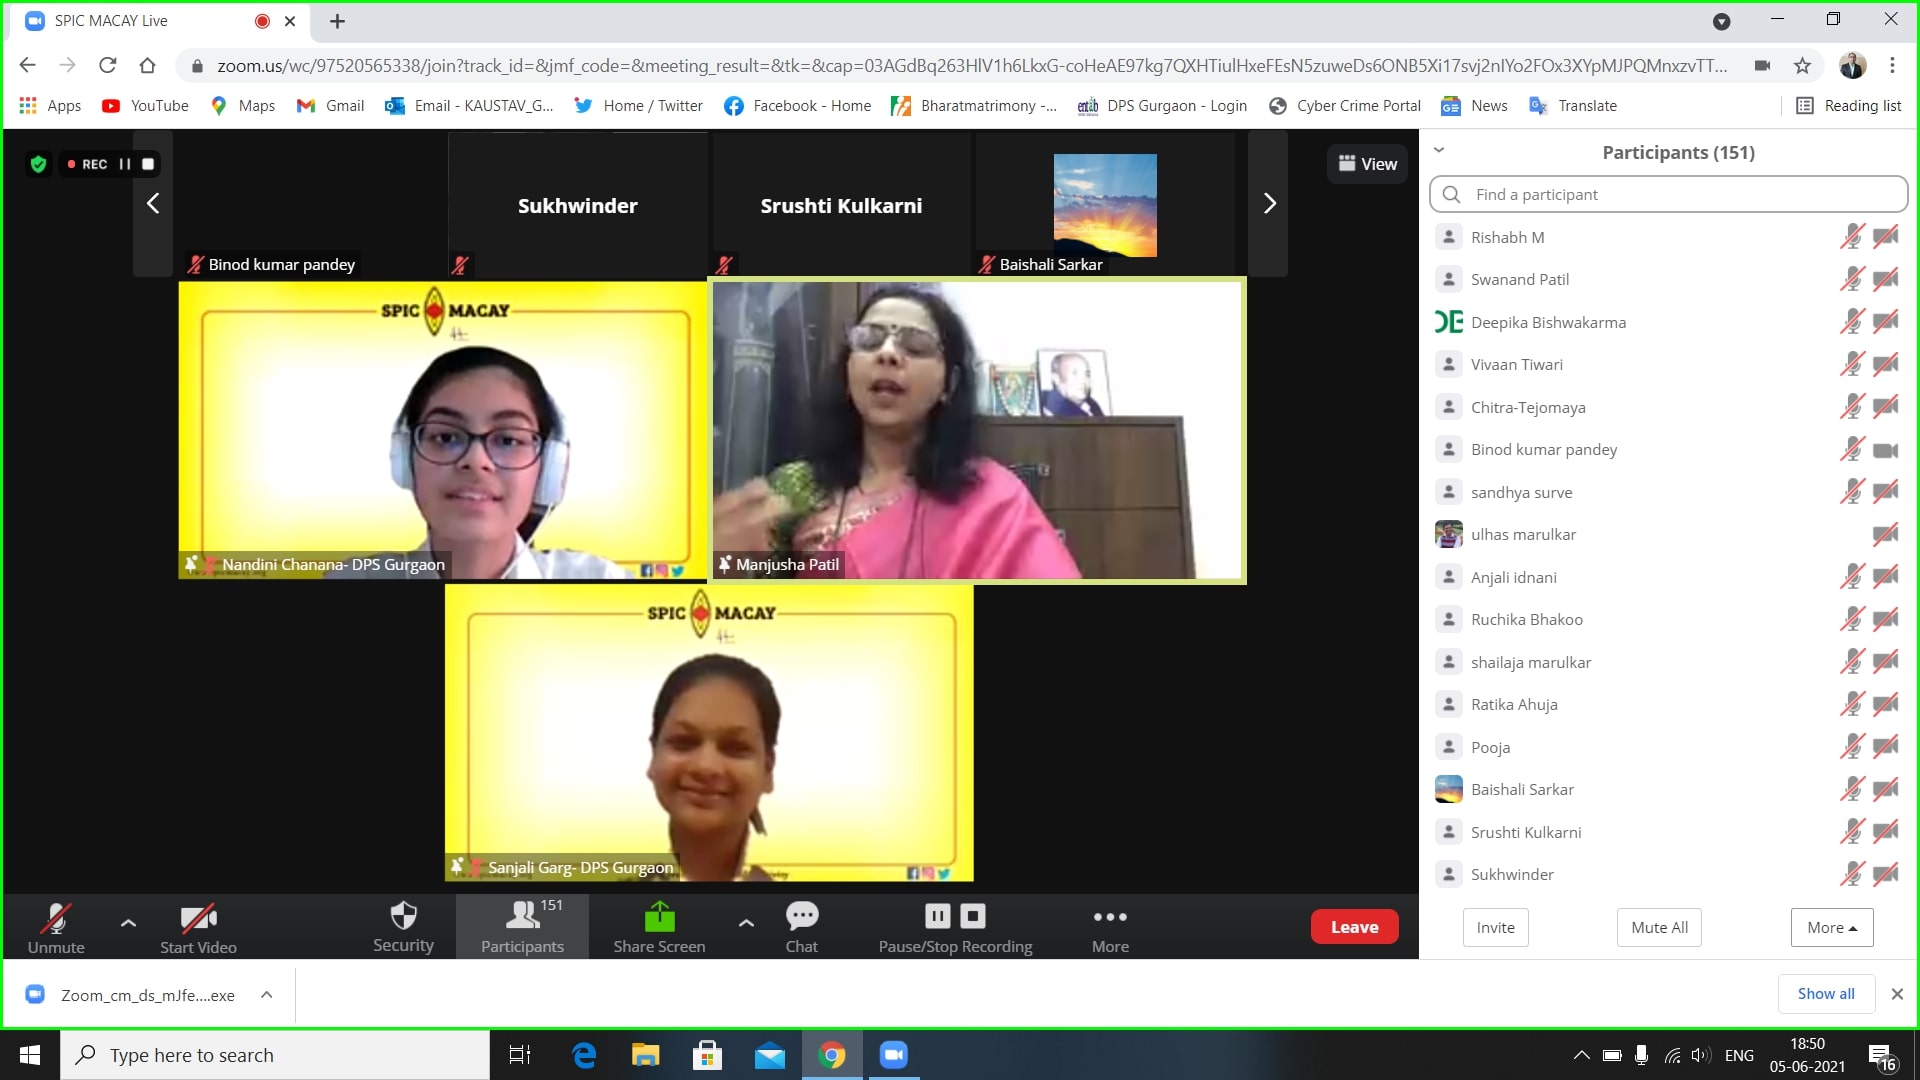Expand audio options arrow beside Unmute
Image resolution: width=1920 pixels, height=1080 pixels.
128,923
